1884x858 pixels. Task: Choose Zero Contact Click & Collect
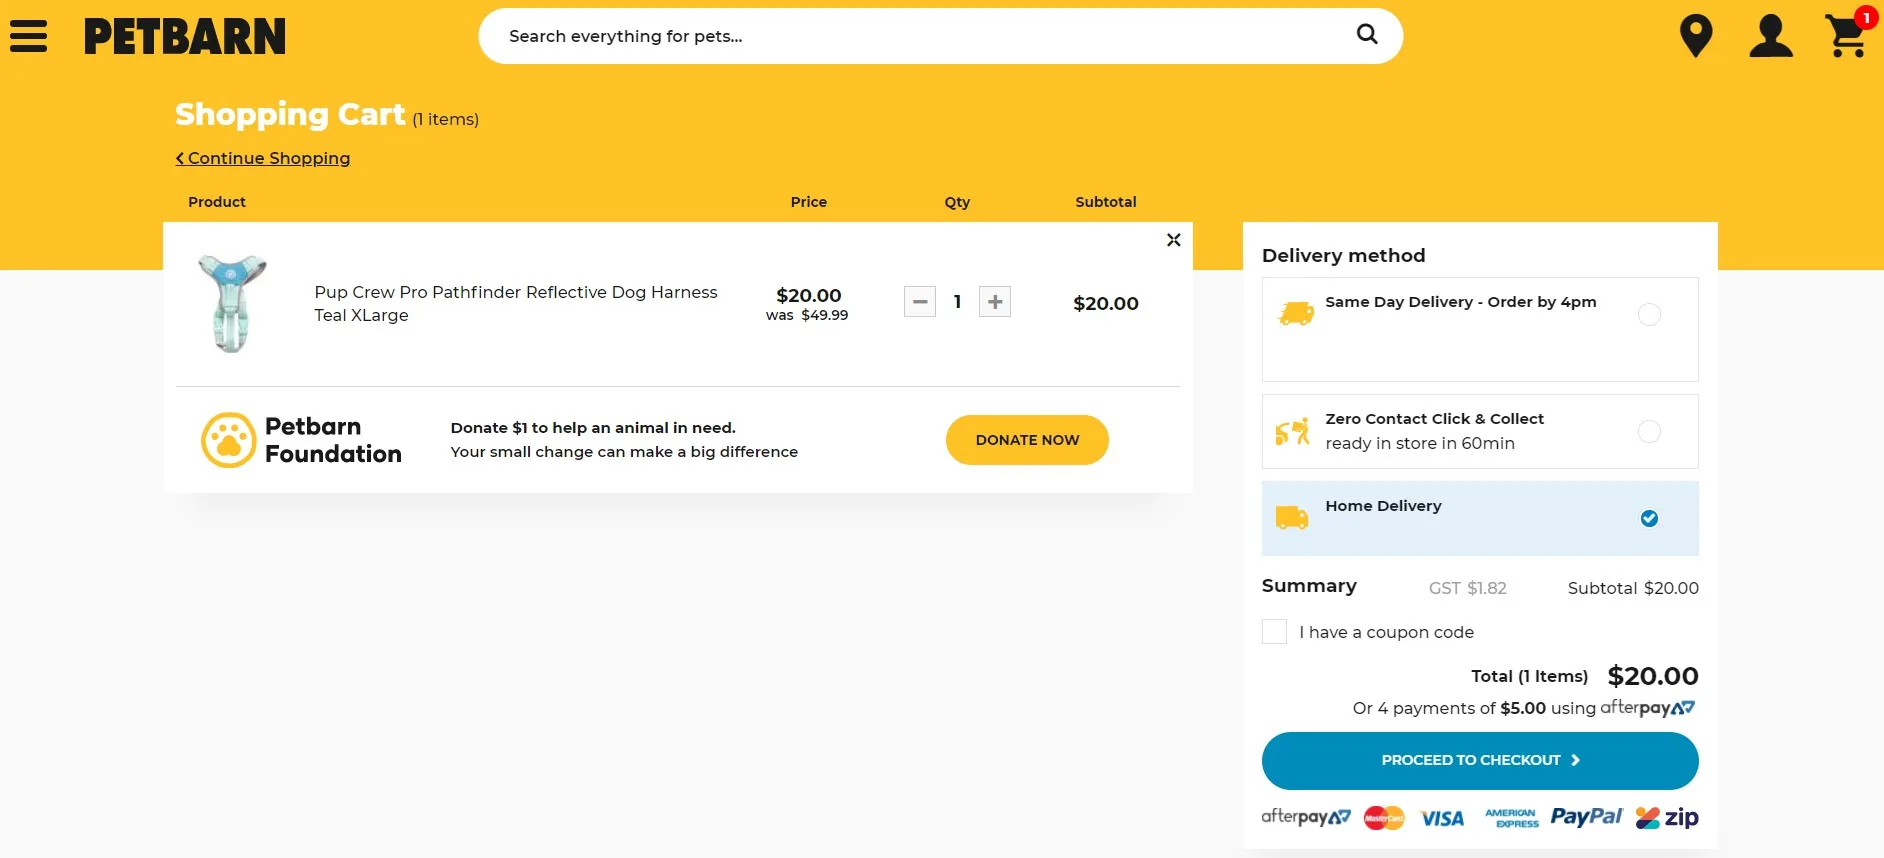tap(1649, 432)
